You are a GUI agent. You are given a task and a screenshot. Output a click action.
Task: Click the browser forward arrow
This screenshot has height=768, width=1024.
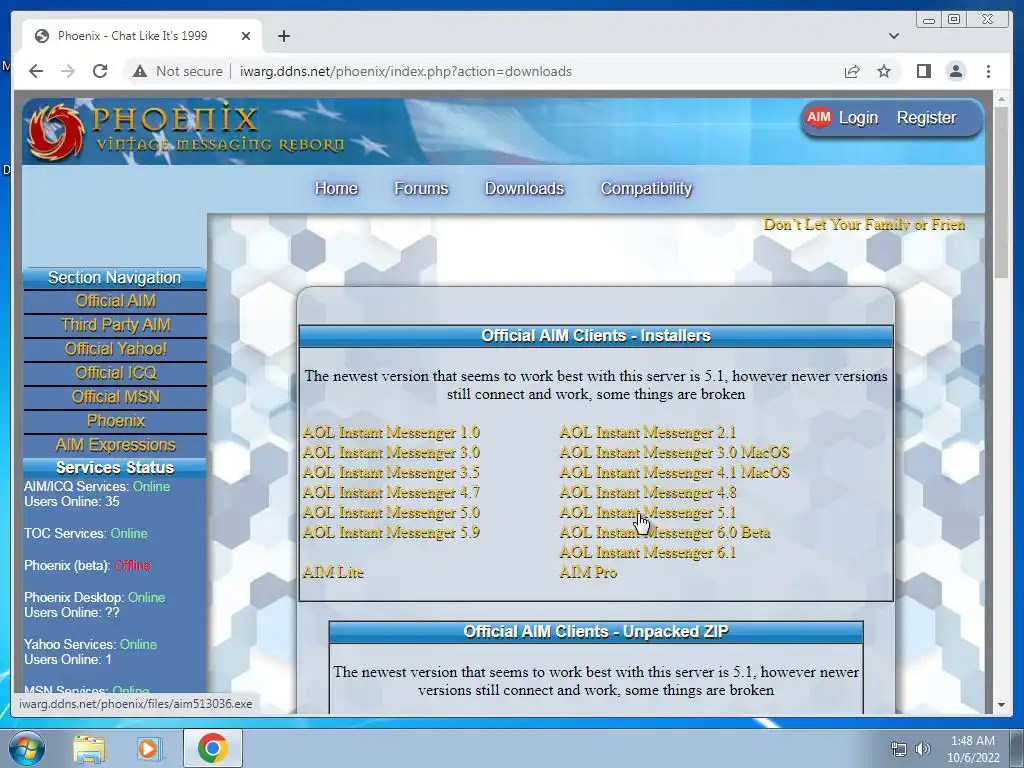tap(68, 71)
